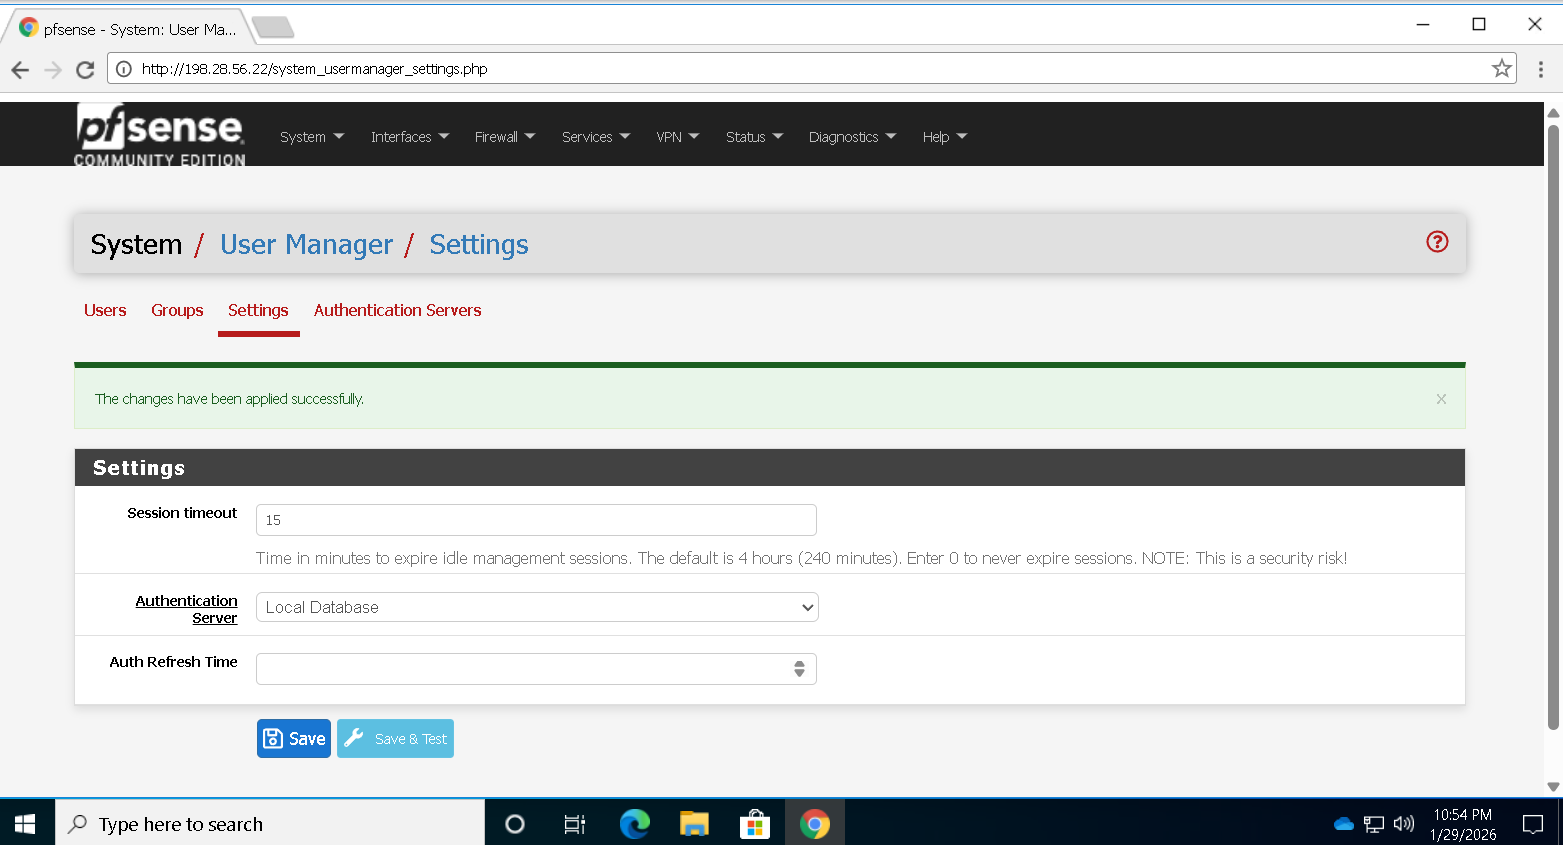Click the User Manager breadcrumb link

coord(306,245)
